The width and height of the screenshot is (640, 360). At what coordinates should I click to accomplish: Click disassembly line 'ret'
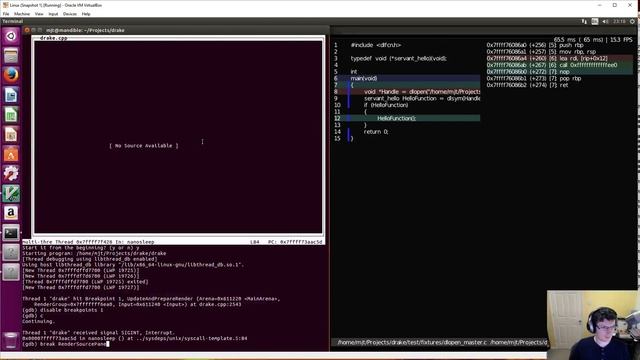[527, 85]
